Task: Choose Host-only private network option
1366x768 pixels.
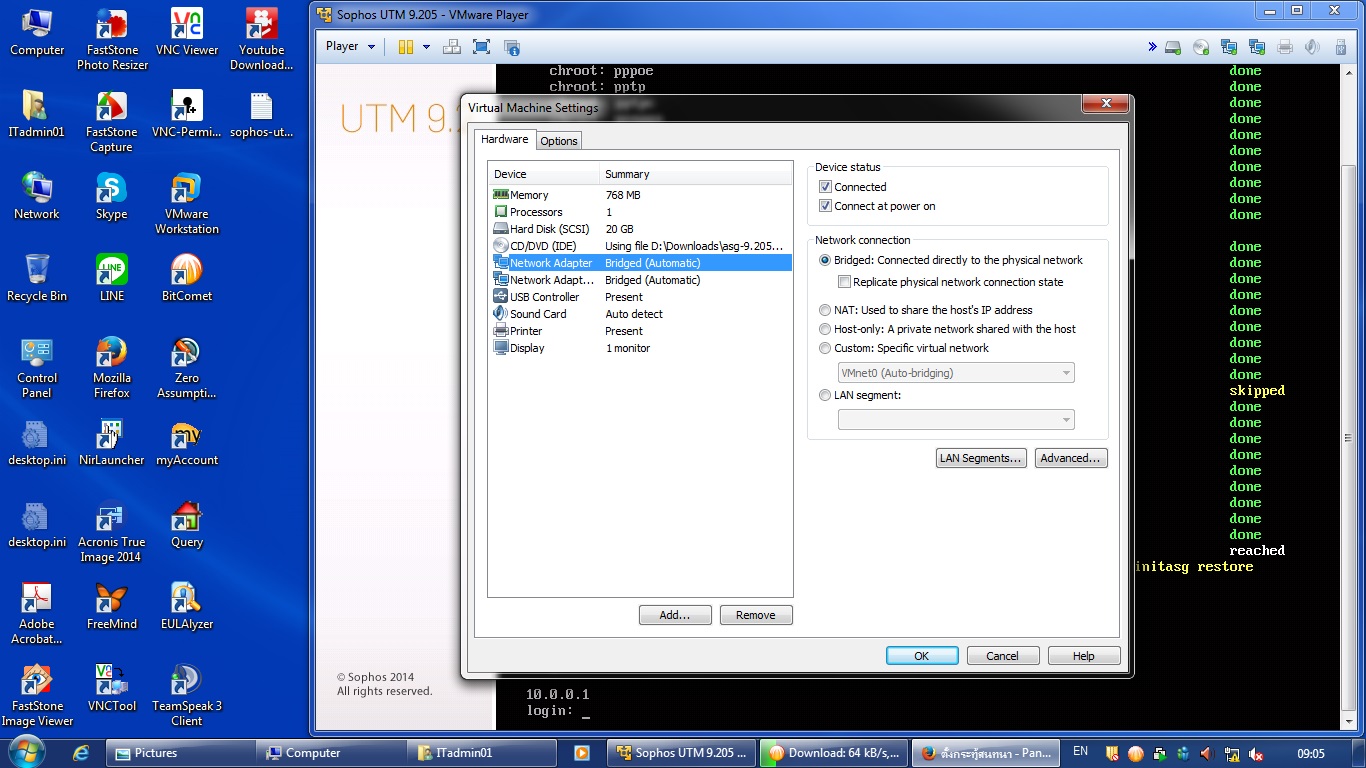Action: point(825,329)
